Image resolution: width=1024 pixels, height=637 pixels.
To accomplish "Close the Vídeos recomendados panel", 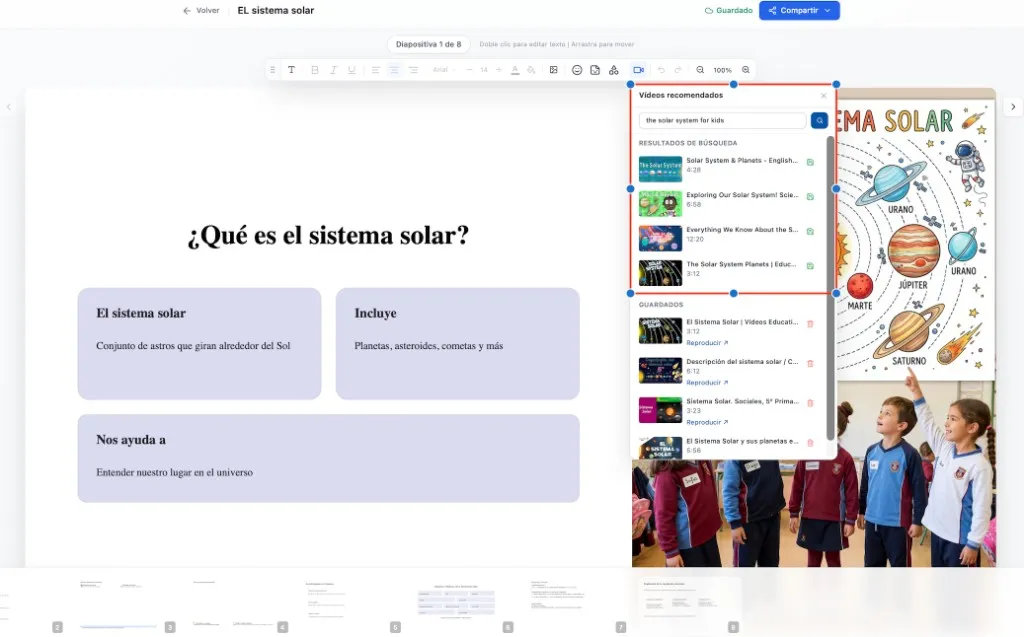I will coord(824,95).
